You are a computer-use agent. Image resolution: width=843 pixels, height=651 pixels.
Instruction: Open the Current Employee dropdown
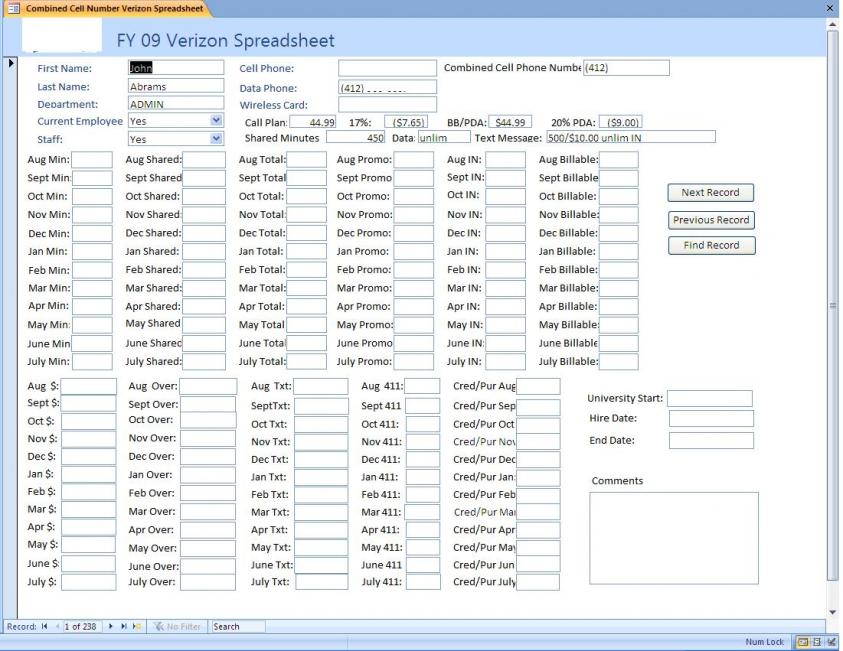pos(216,120)
